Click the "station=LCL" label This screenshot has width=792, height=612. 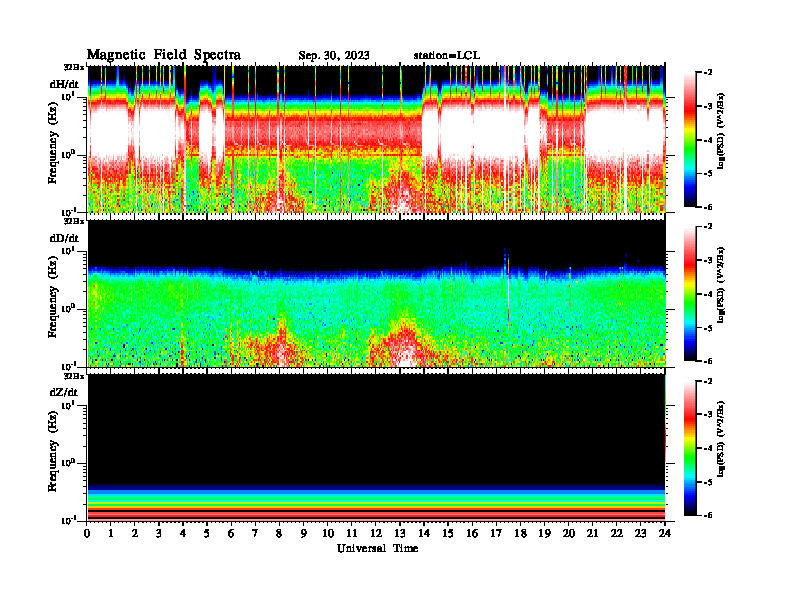pyautogui.click(x=447, y=56)
